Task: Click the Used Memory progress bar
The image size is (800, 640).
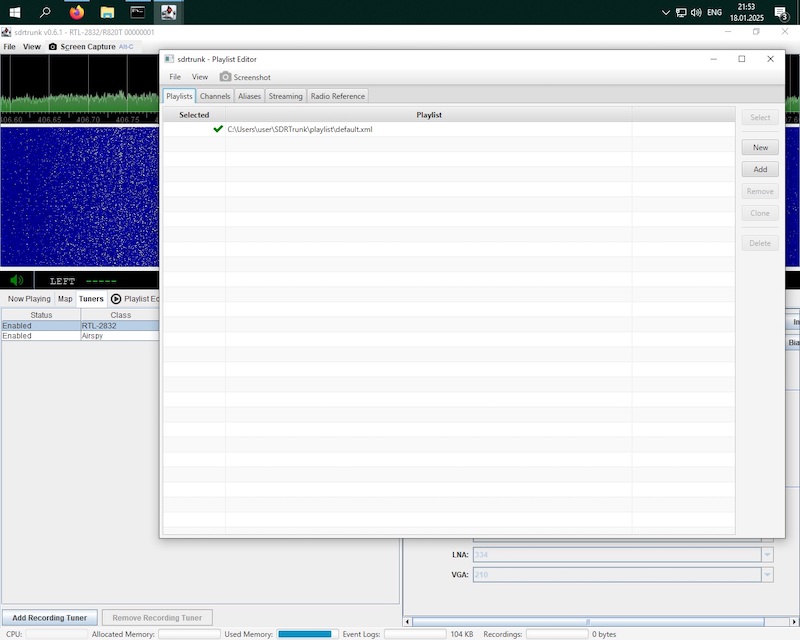Action: (308, 634)
